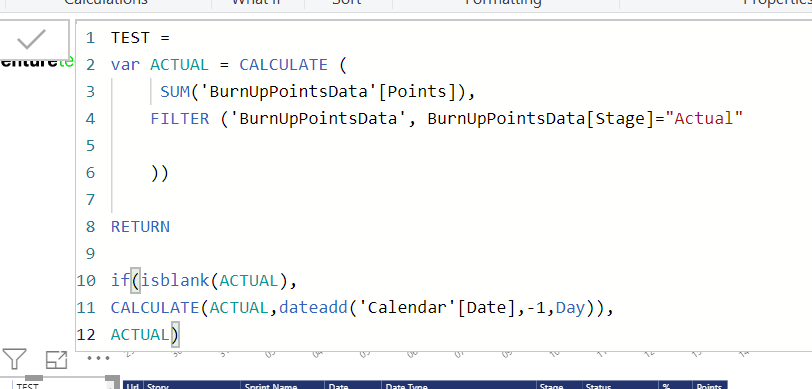This screenshot has height=389, width=812.
Task: Click RETURN keyword on line 8
Action: point(140,226)
